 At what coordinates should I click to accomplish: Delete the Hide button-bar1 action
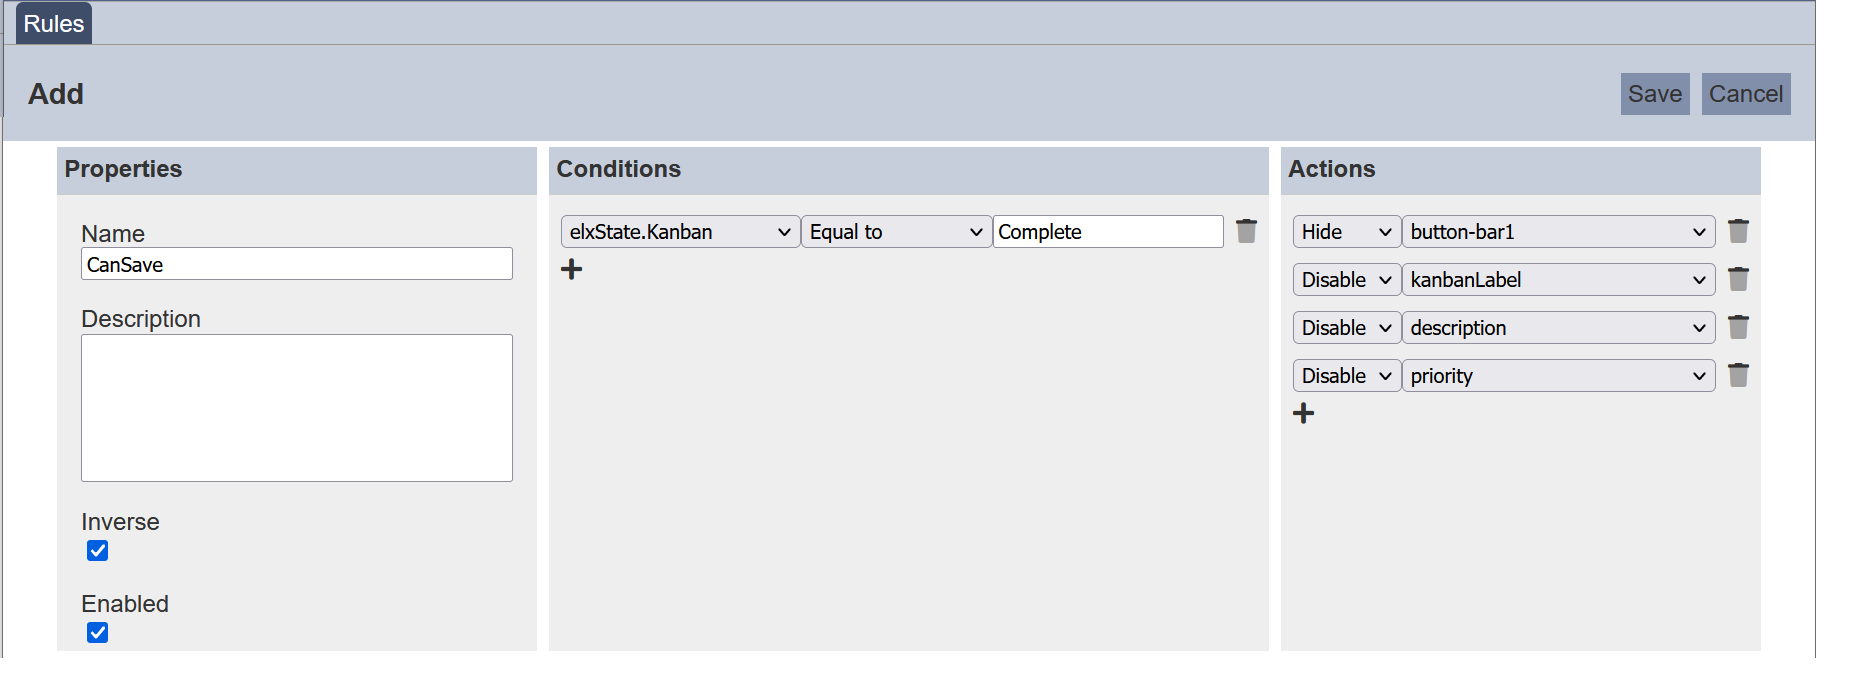pyautogui.click(x=1738, y=231)
